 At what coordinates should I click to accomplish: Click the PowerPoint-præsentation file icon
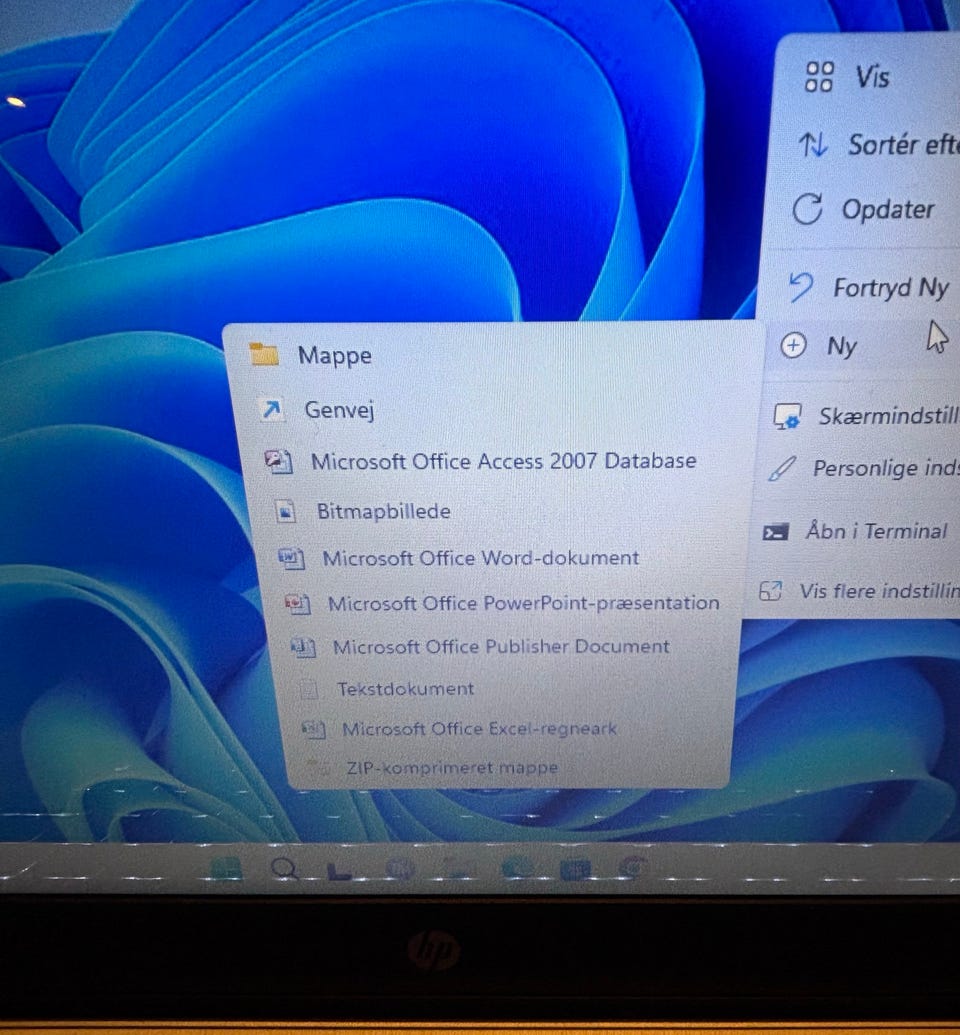pyautogui.click(x=297, y=603)
